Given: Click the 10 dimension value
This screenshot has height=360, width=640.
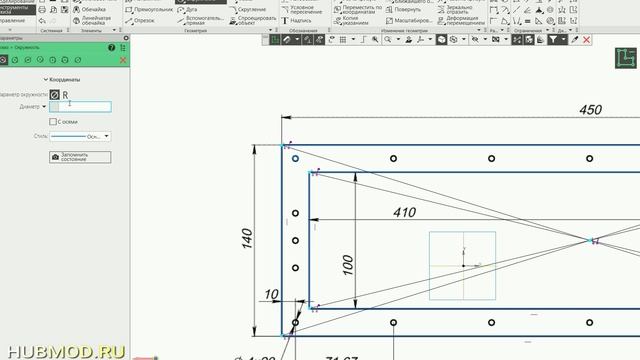Looking at the screenshot, I should (271, 294).
